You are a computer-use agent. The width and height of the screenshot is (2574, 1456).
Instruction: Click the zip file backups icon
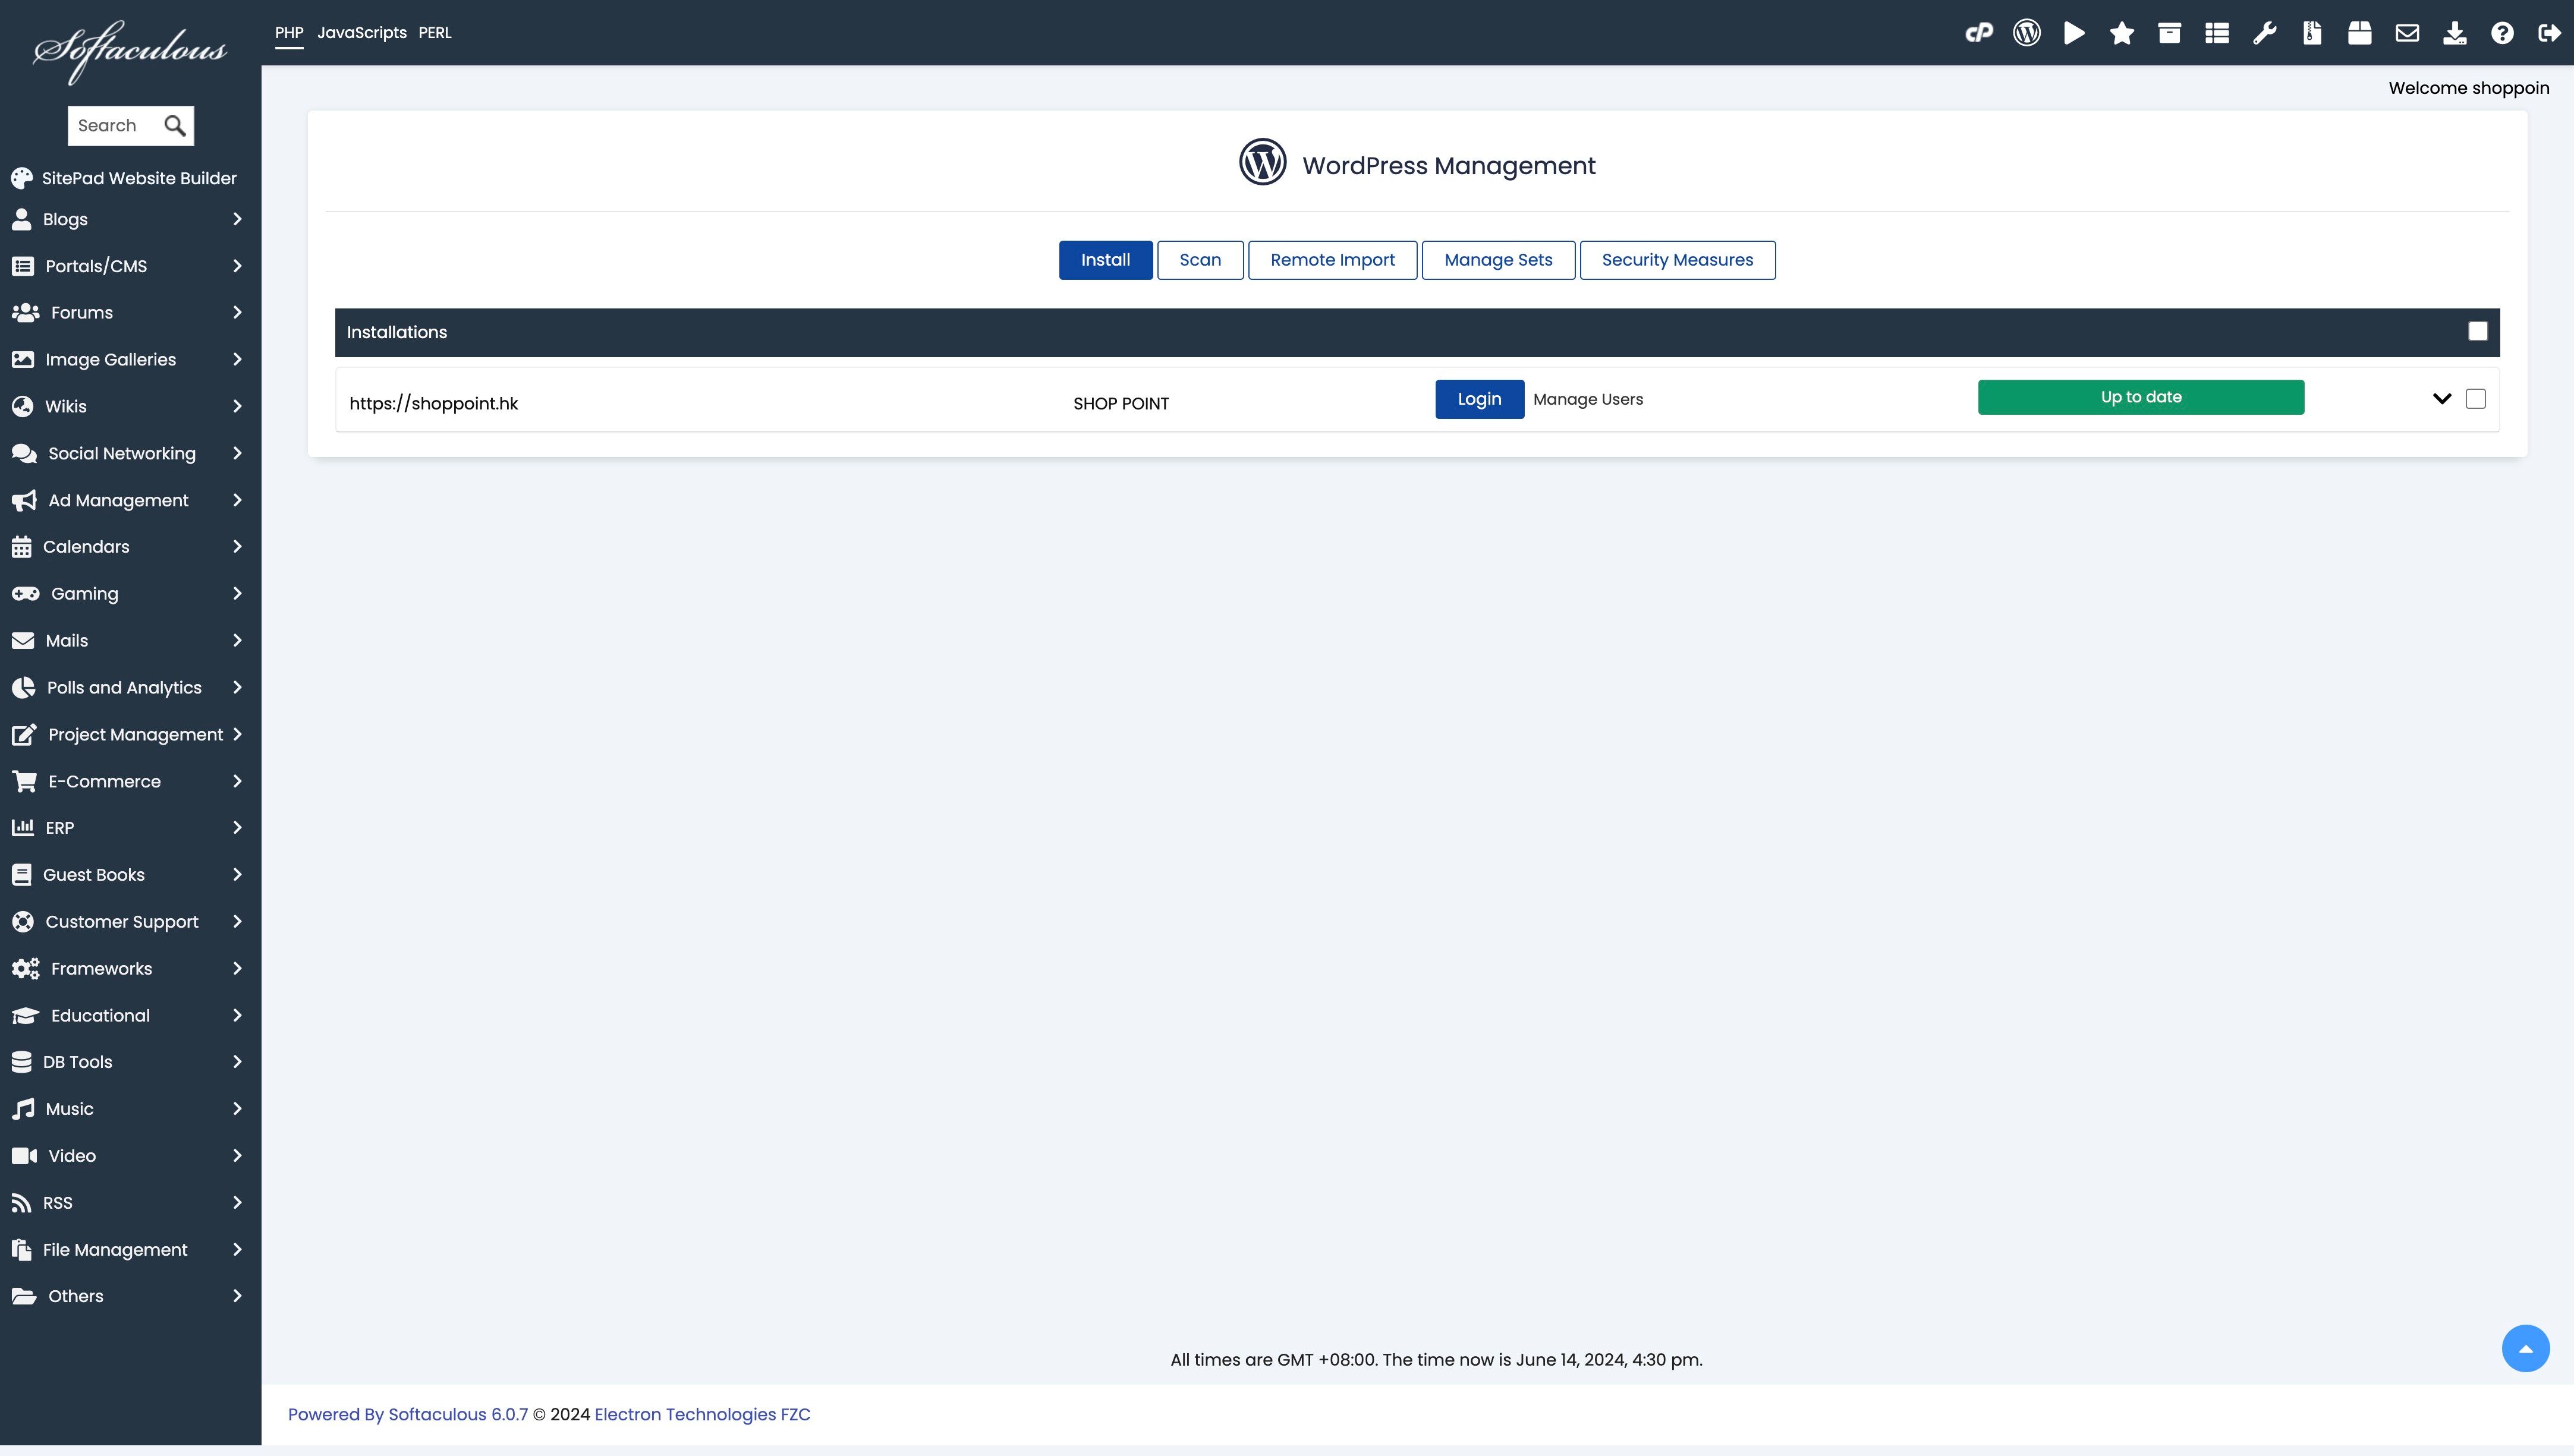2312,33
